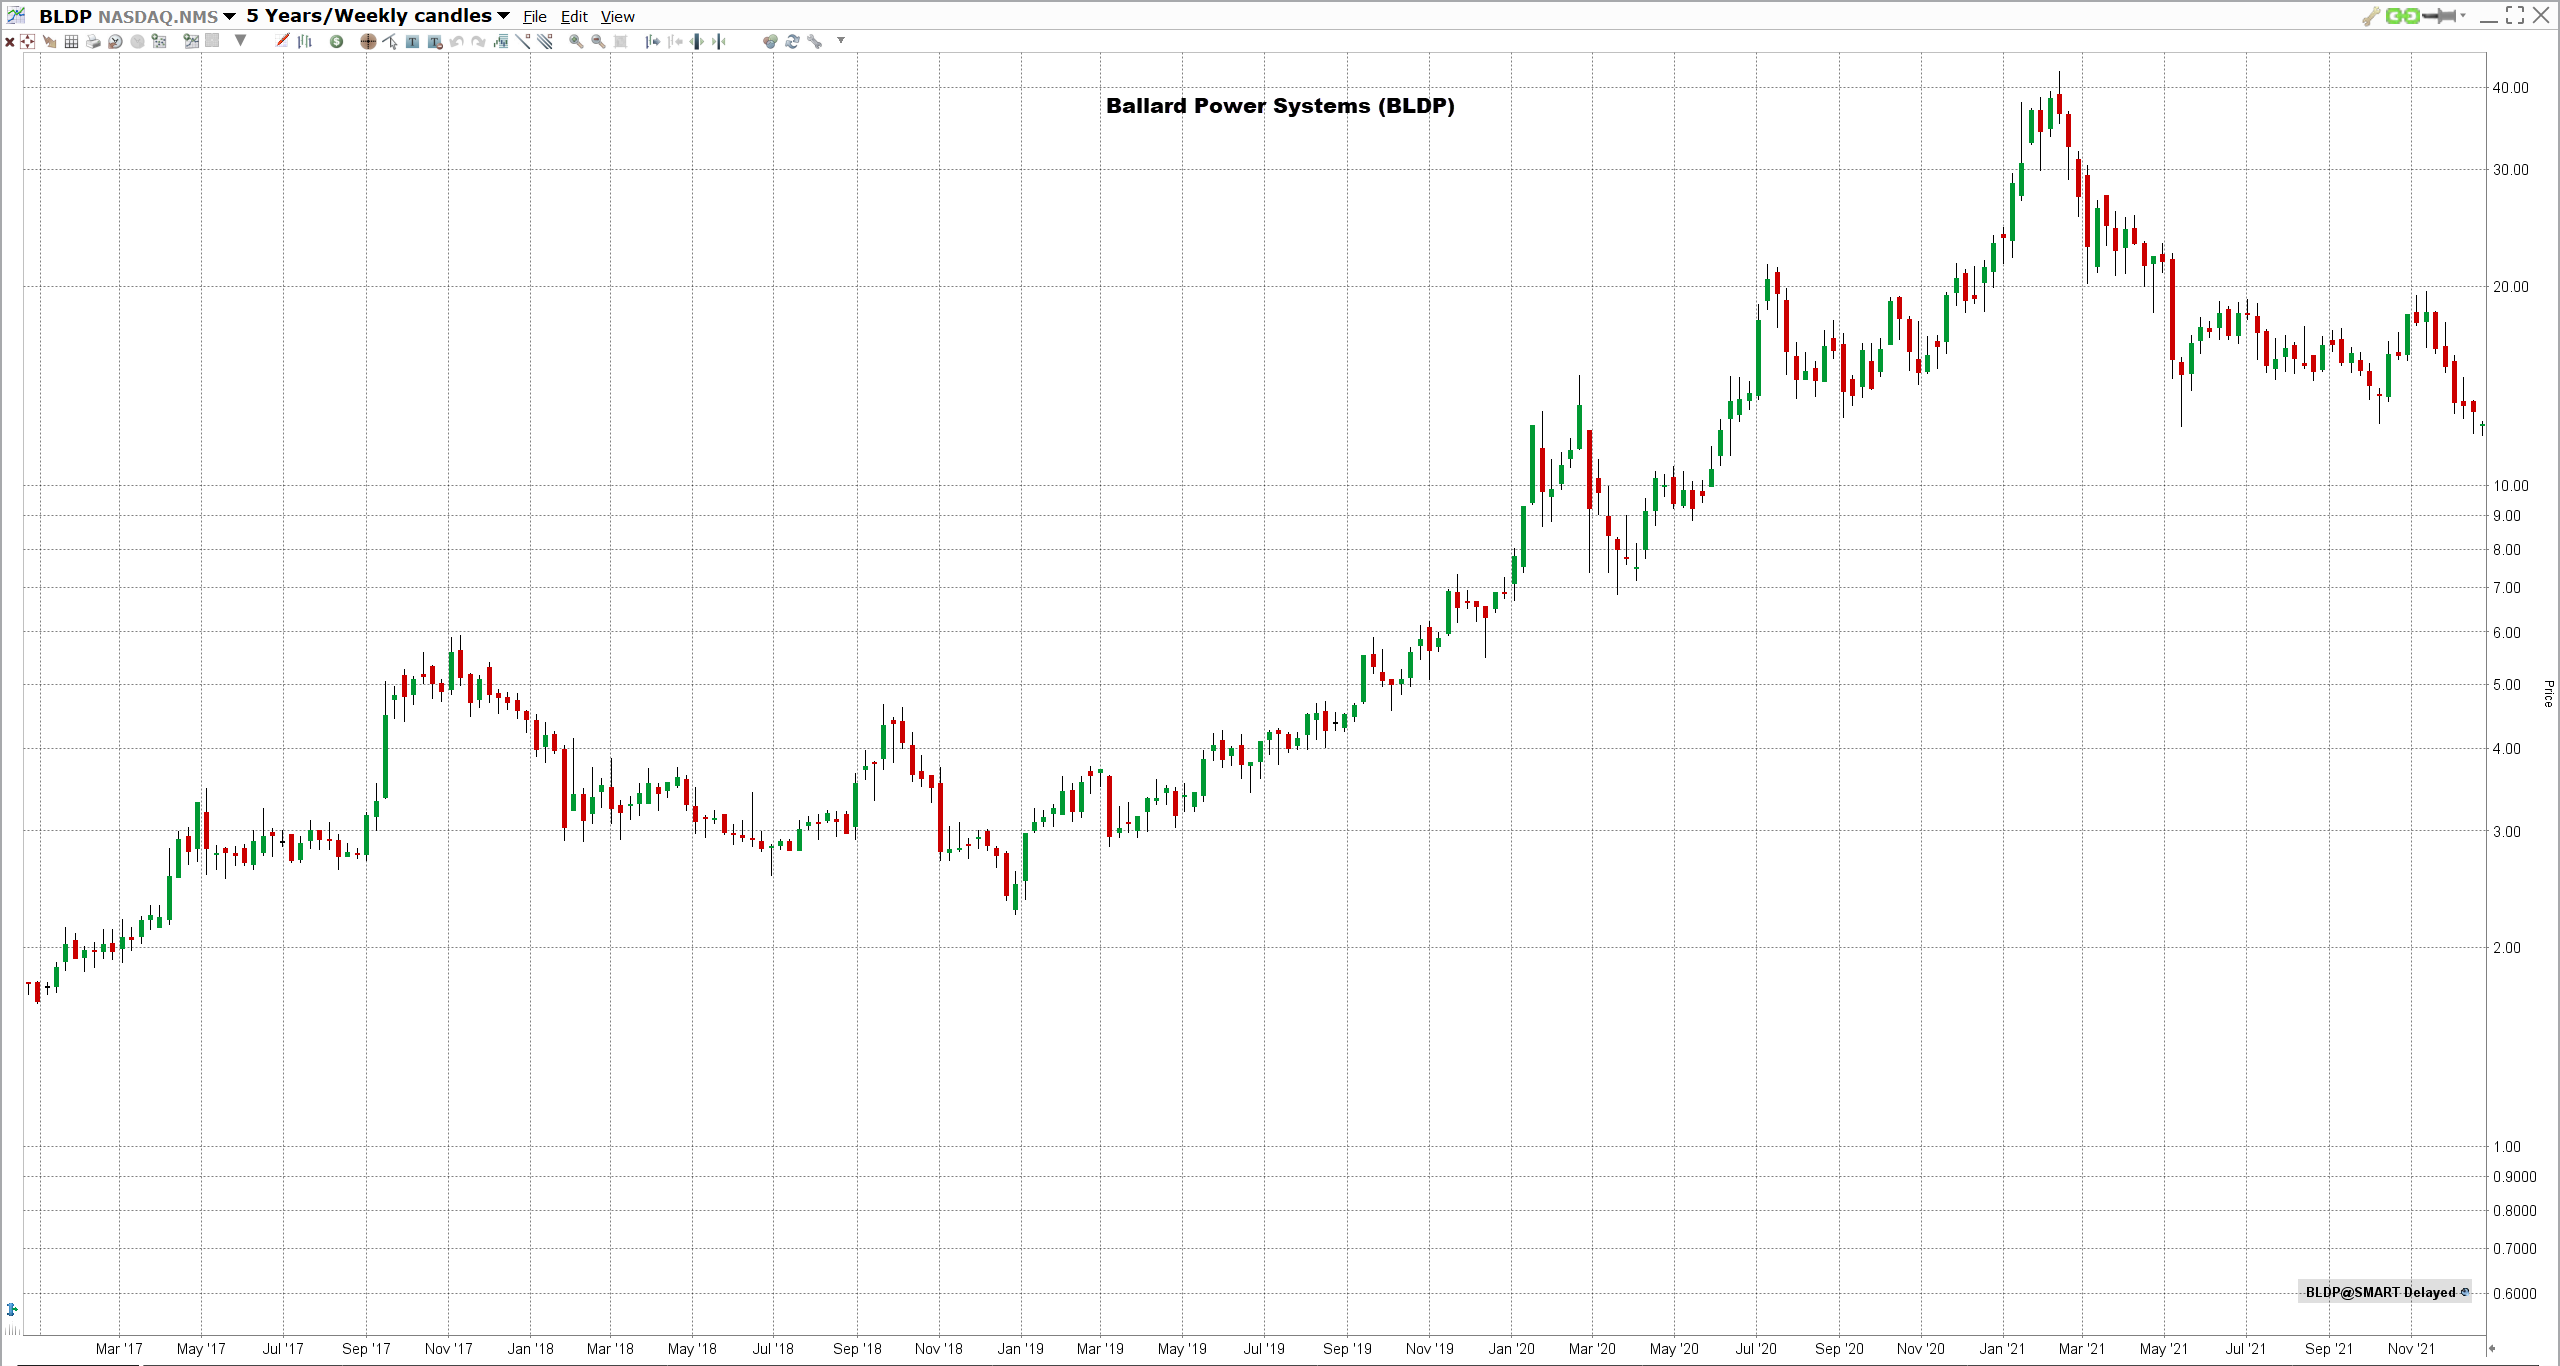This screenshot has width=2560, height=1366.
Task: Click the green volume bars indicator icon
Action: click(x=501, y=42)
